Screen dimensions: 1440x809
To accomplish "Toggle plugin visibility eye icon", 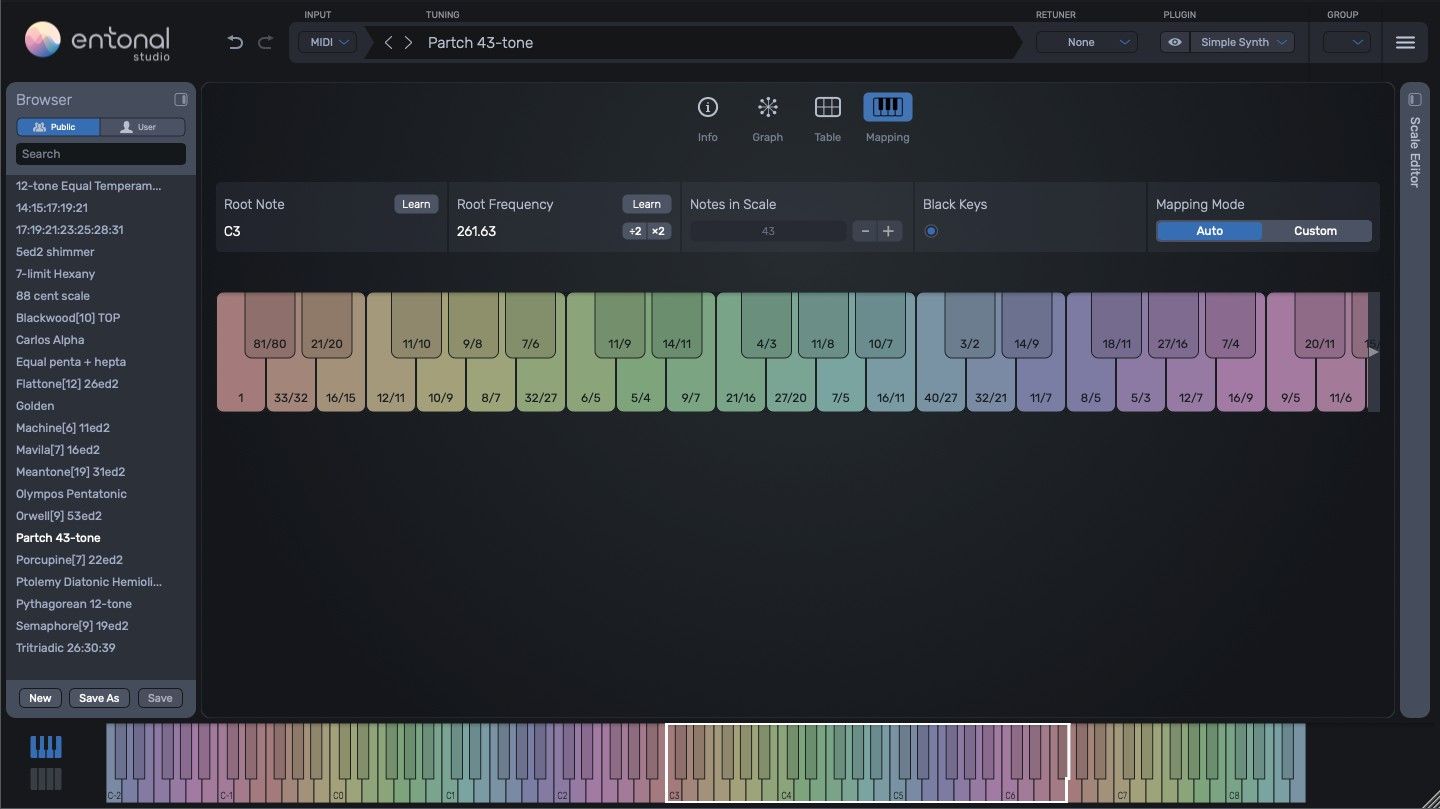I will coord(1175,42).
